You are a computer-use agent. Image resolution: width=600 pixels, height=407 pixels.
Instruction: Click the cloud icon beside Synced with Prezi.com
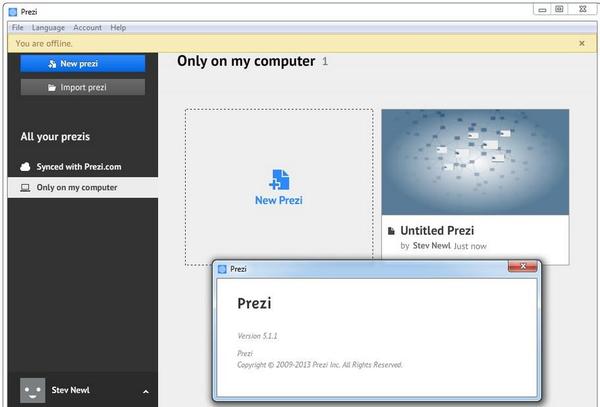click(25, 167)
